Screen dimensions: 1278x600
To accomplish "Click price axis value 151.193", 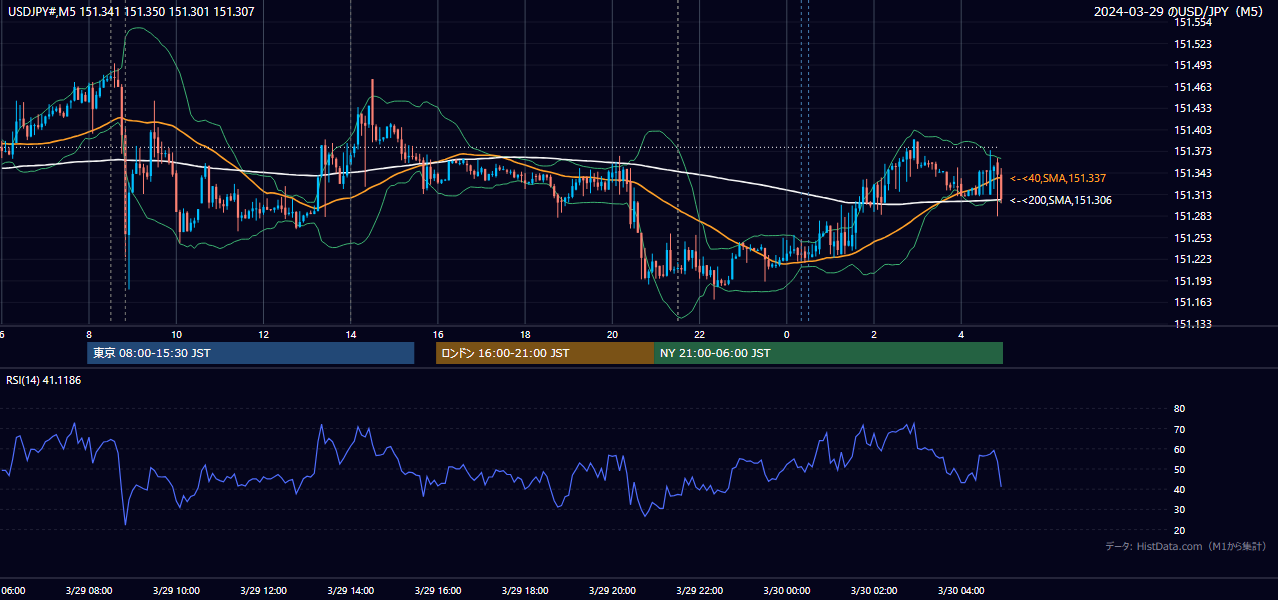I will pos(1192,281).
